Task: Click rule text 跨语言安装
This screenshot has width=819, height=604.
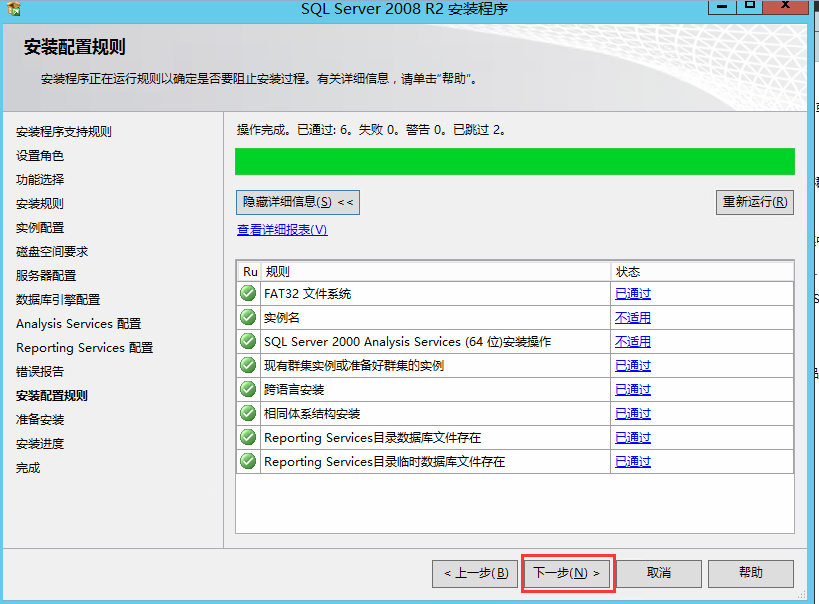Action: (294, 390)
